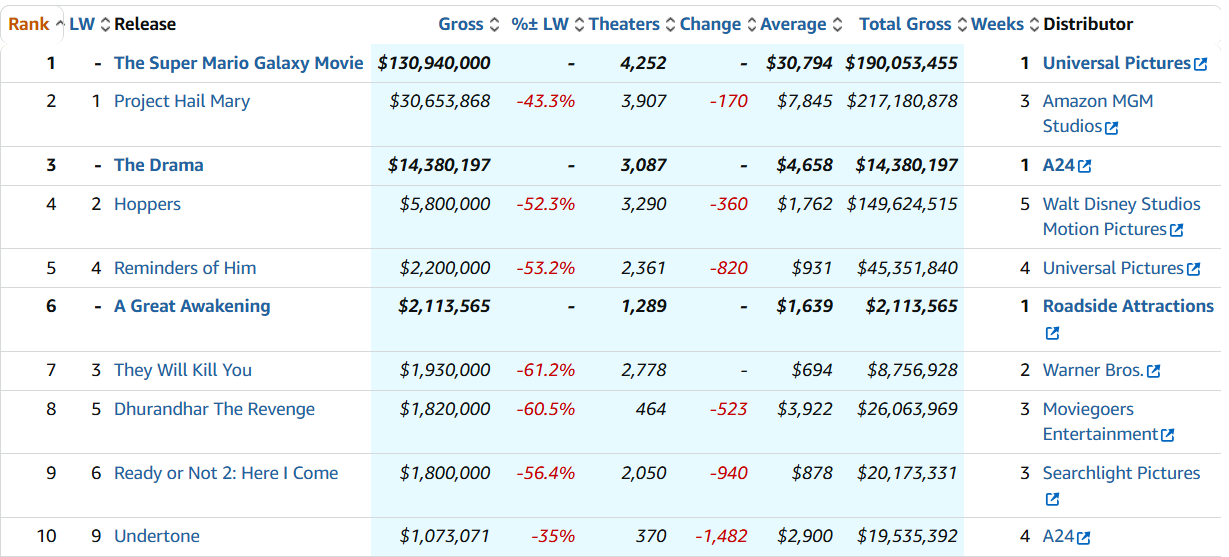1229x557 pixels.
Task: Open external link icon beside Moviegoers Entertainment
Action: pos(1168,435)
